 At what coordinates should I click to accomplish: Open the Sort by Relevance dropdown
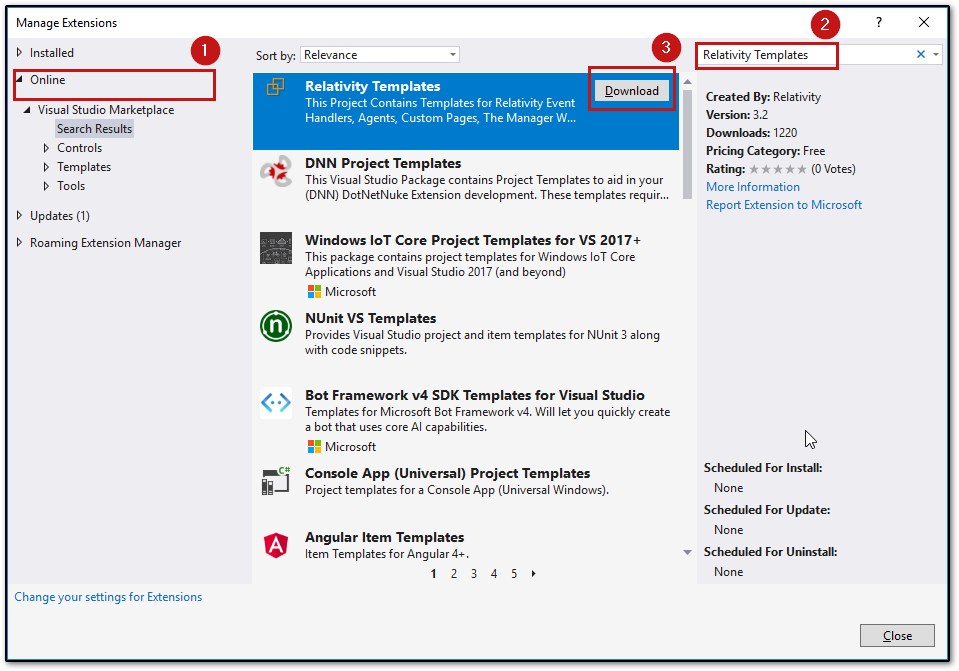coord(380,55)
